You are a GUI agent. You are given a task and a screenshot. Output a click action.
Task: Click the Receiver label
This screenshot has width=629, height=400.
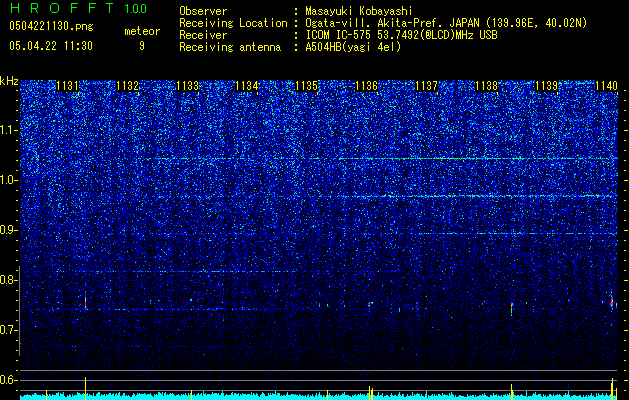203,35
